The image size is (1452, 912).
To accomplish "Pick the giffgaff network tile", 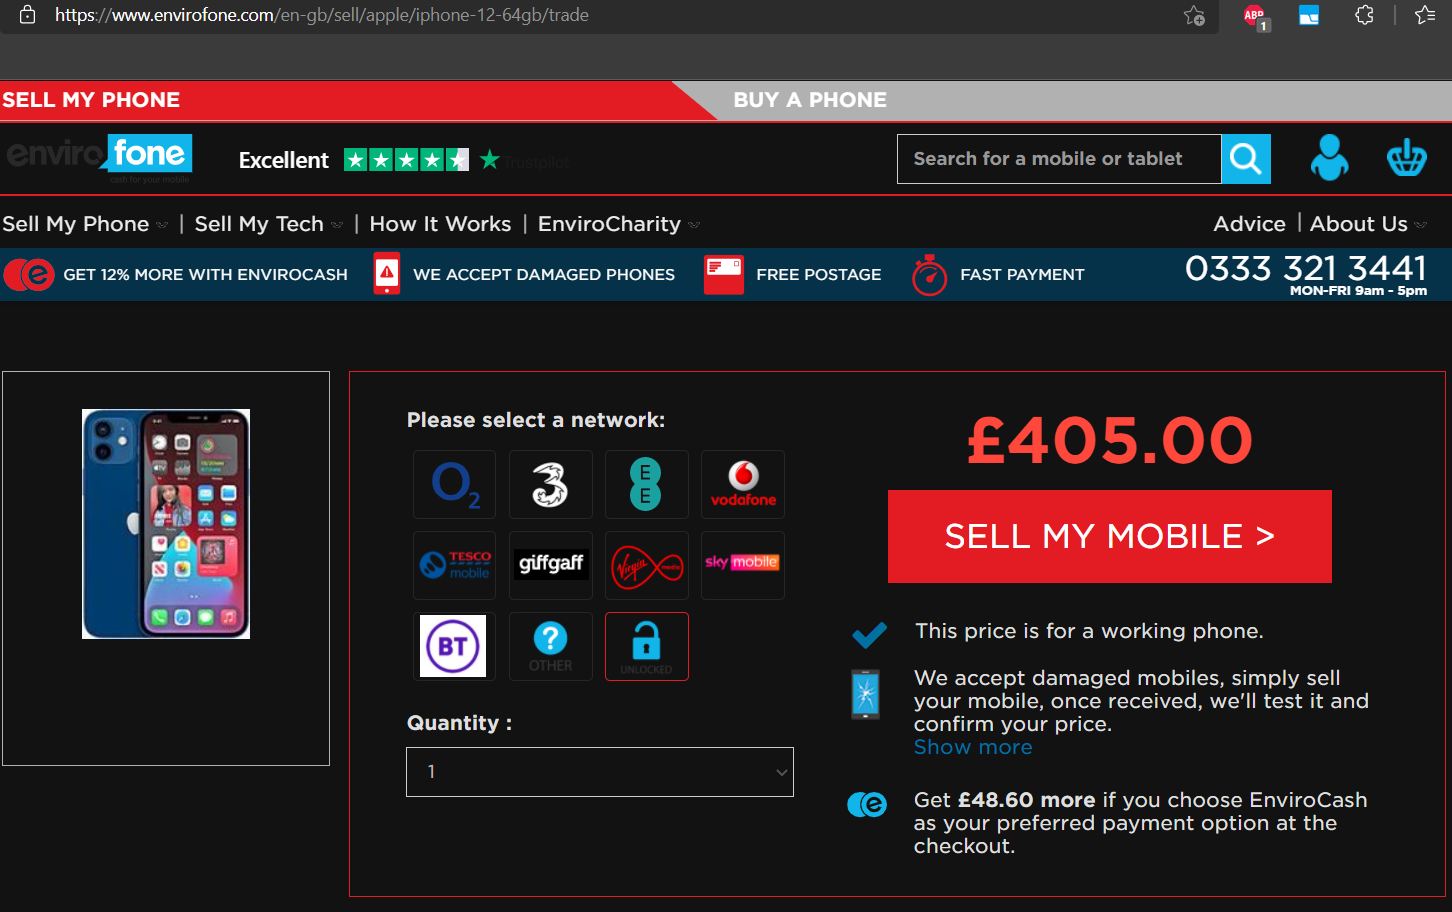I will point(551,565).
